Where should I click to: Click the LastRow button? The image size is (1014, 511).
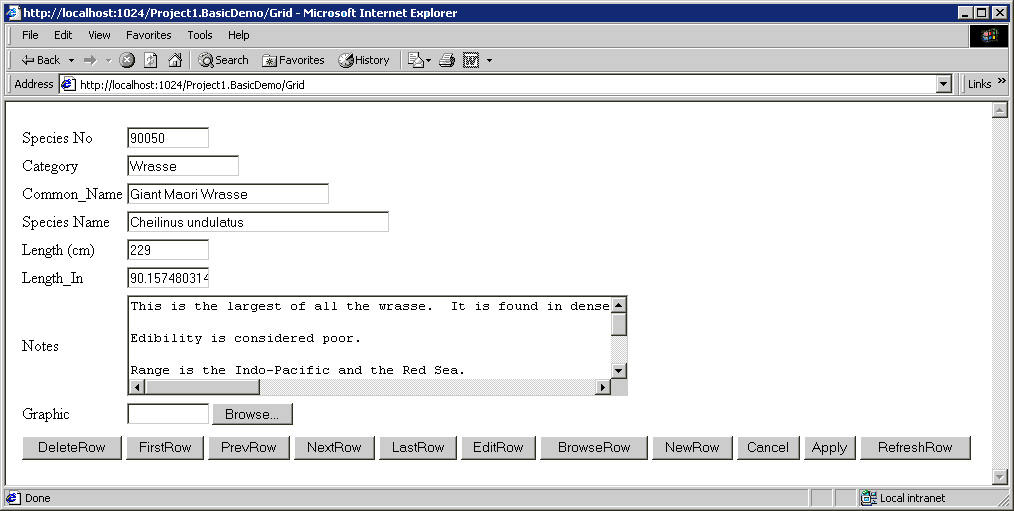coord(418,448)
